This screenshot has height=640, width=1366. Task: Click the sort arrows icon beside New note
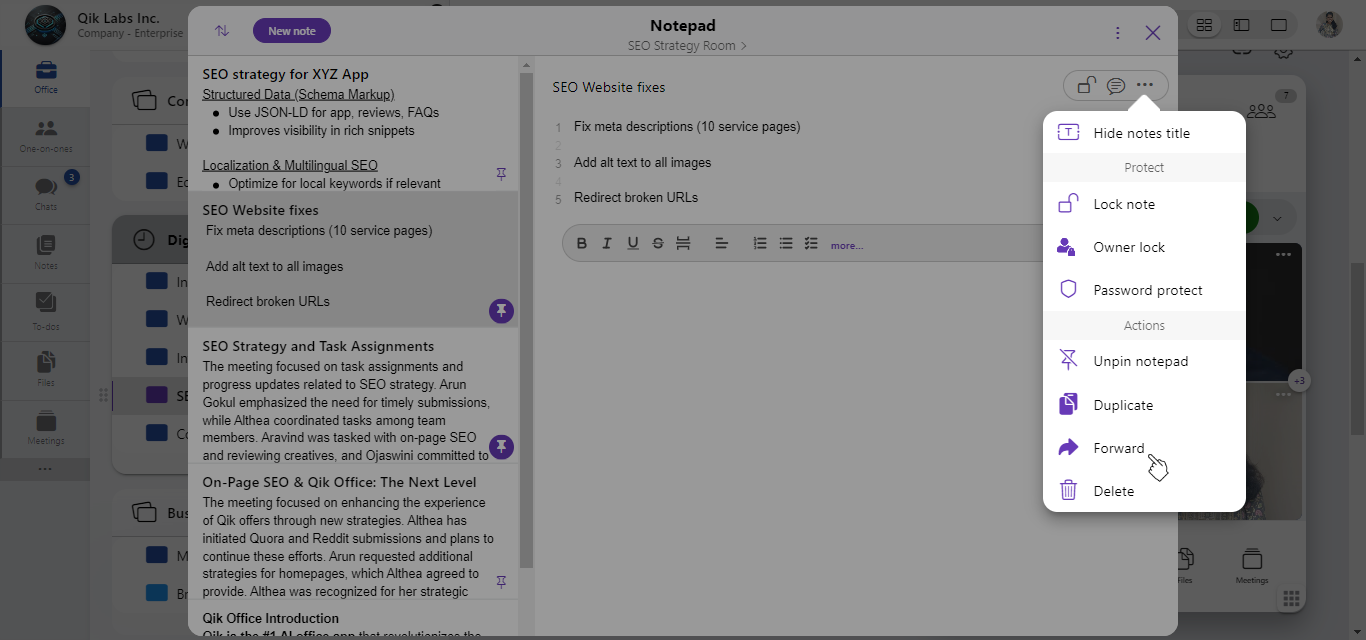tap(222, 31)
